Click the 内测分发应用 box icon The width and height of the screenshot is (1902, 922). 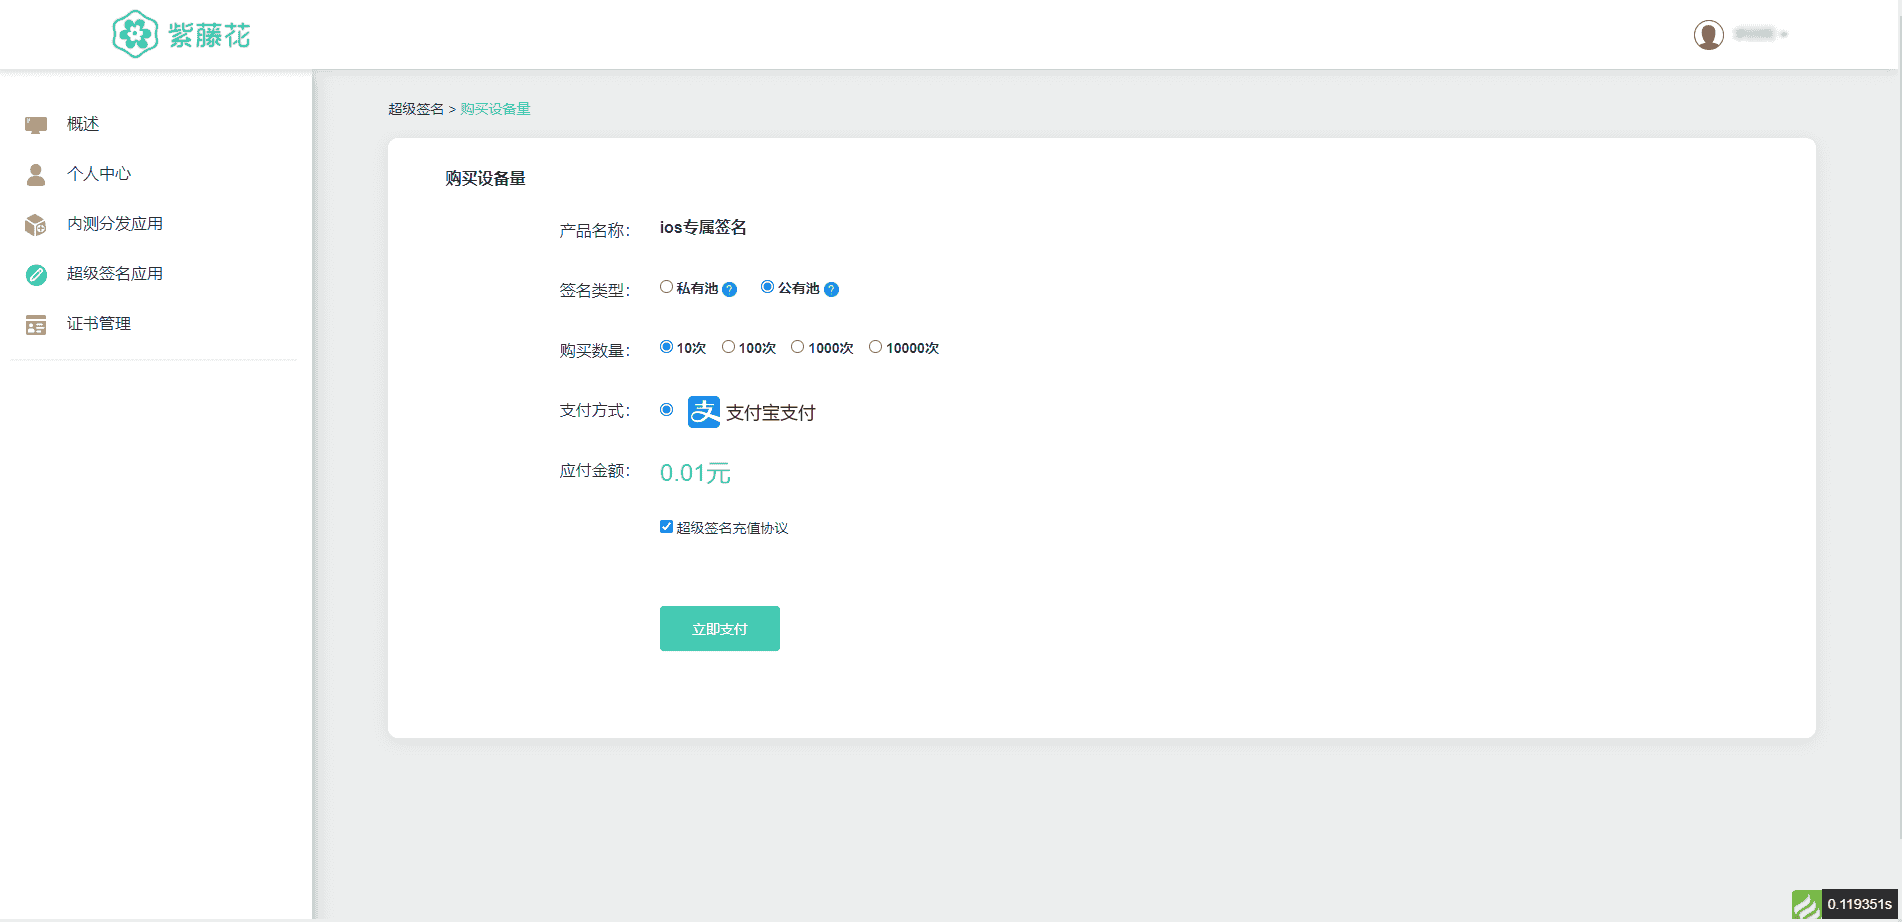36,225
